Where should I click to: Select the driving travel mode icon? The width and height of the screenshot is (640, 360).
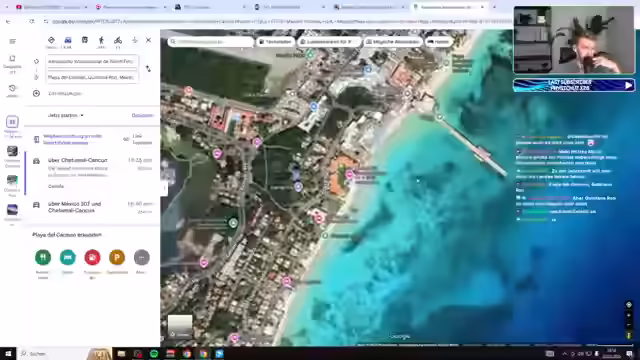click(x=68, y=40)
